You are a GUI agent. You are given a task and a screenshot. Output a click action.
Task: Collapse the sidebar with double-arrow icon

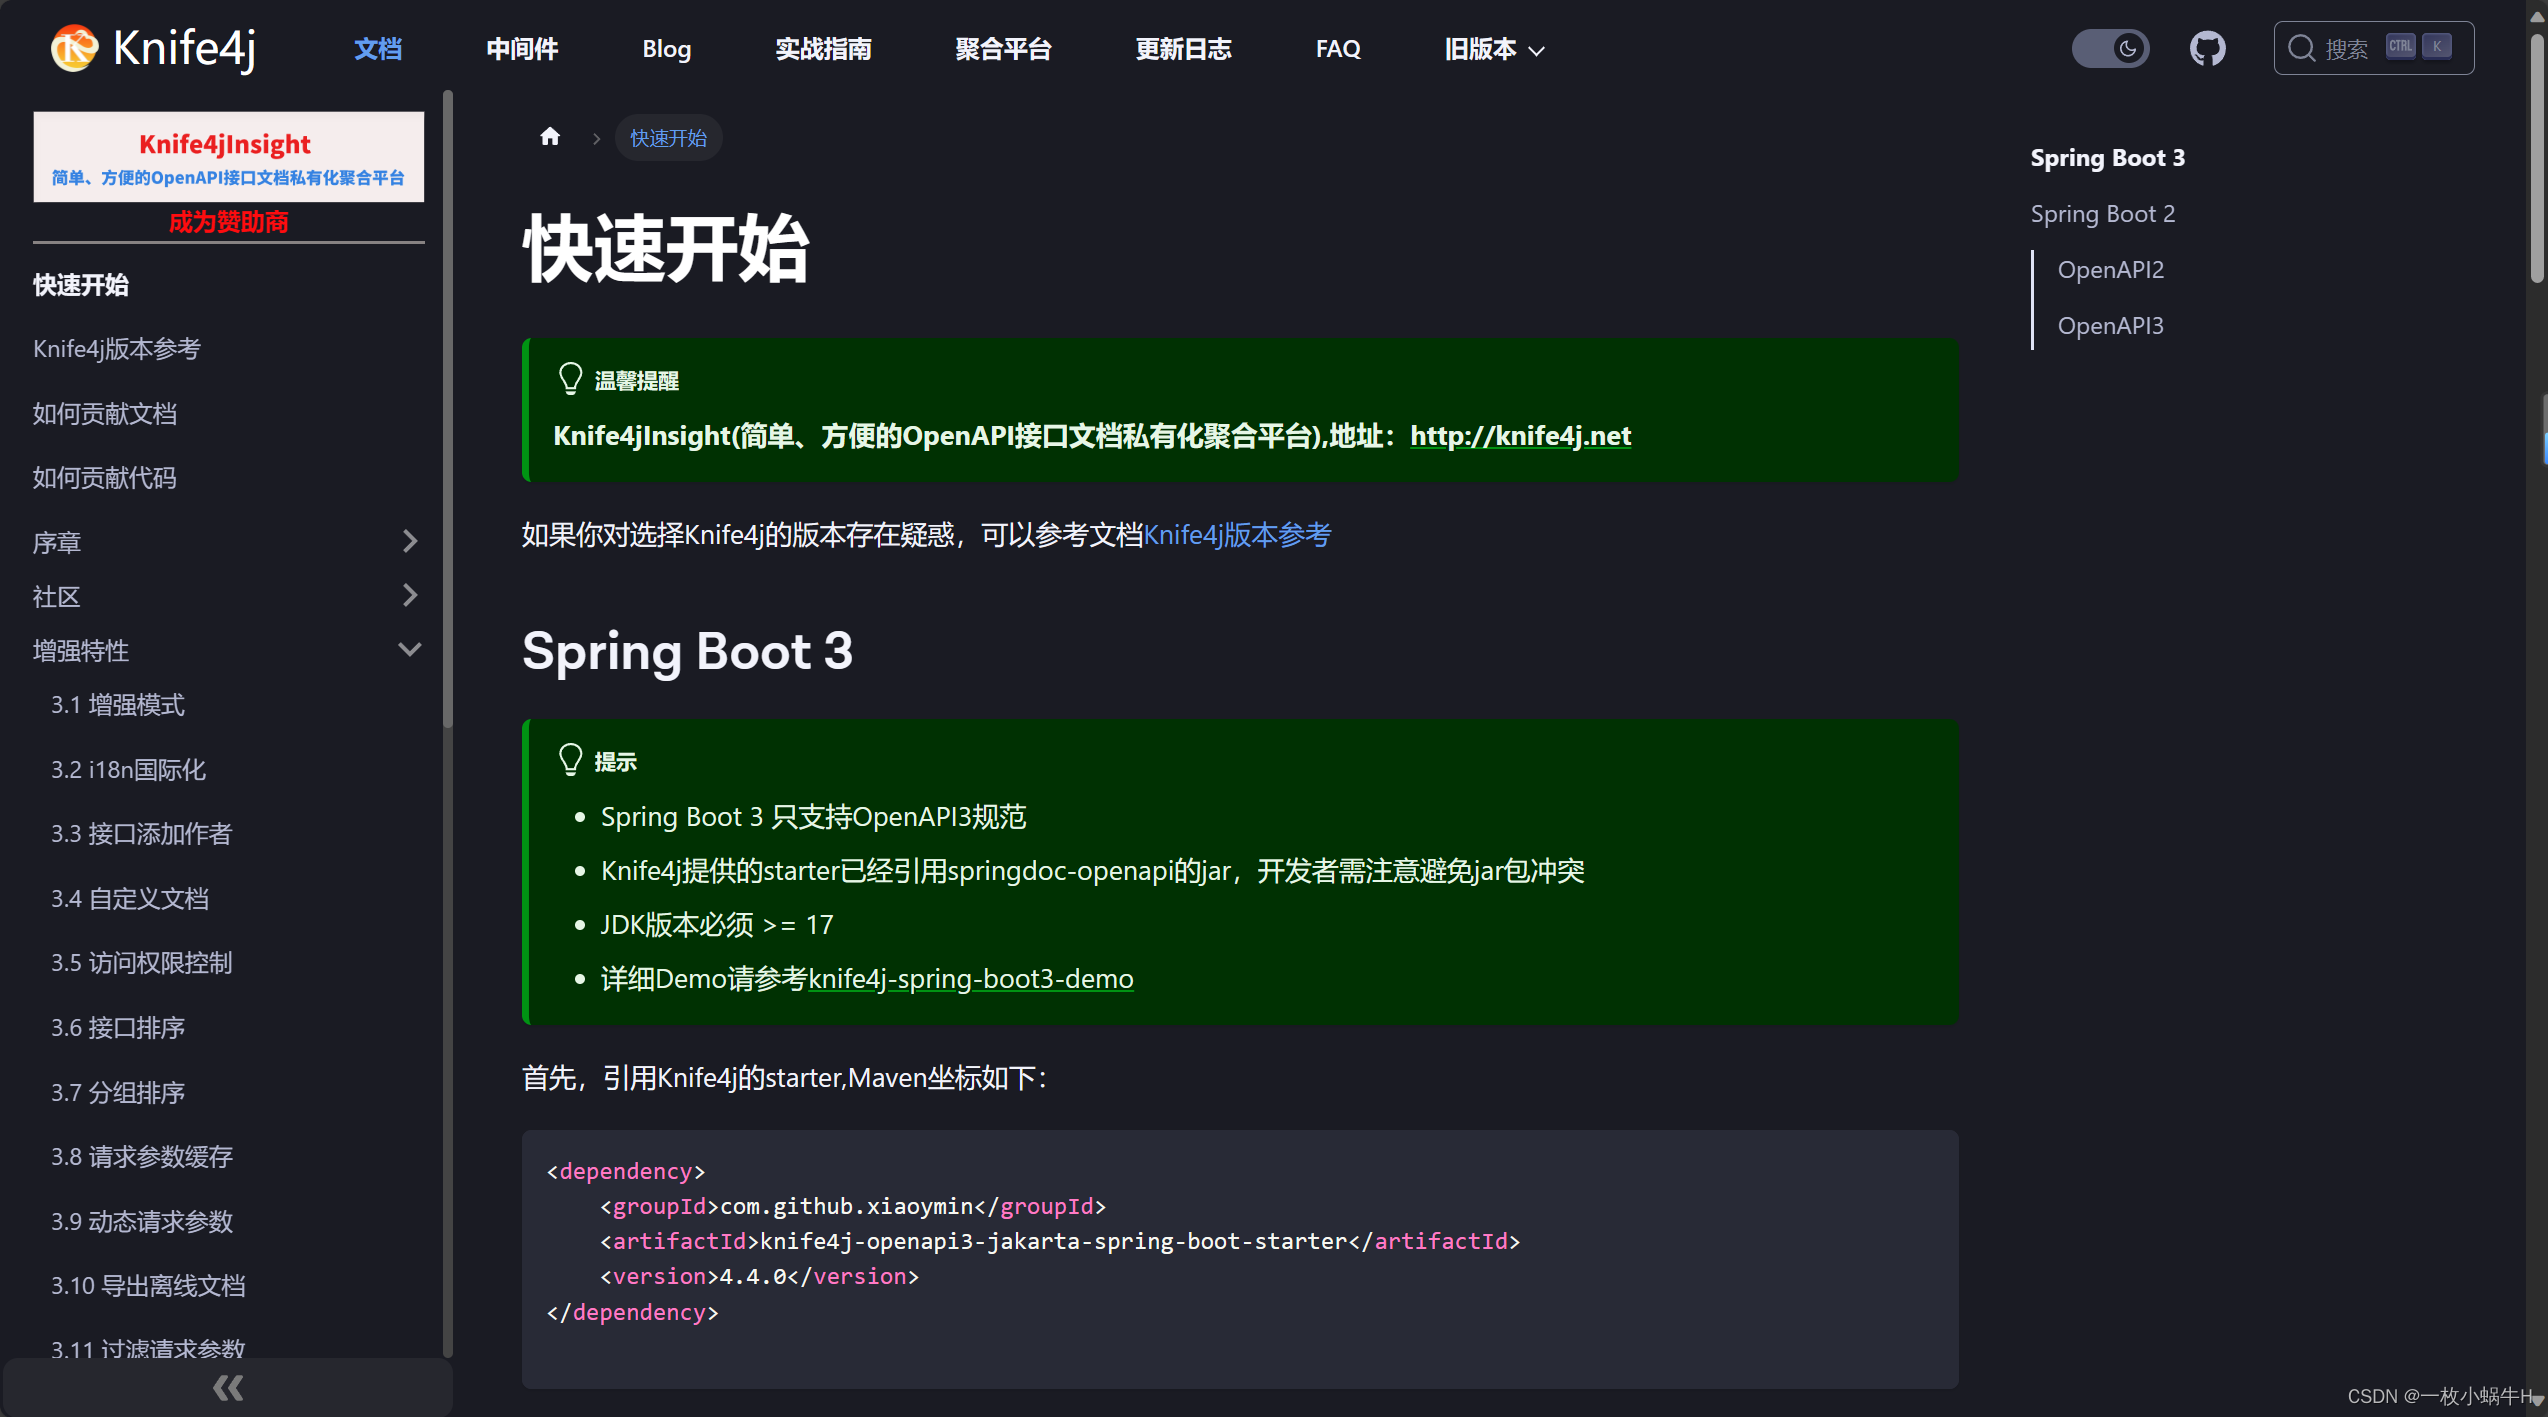point(228,1388)
